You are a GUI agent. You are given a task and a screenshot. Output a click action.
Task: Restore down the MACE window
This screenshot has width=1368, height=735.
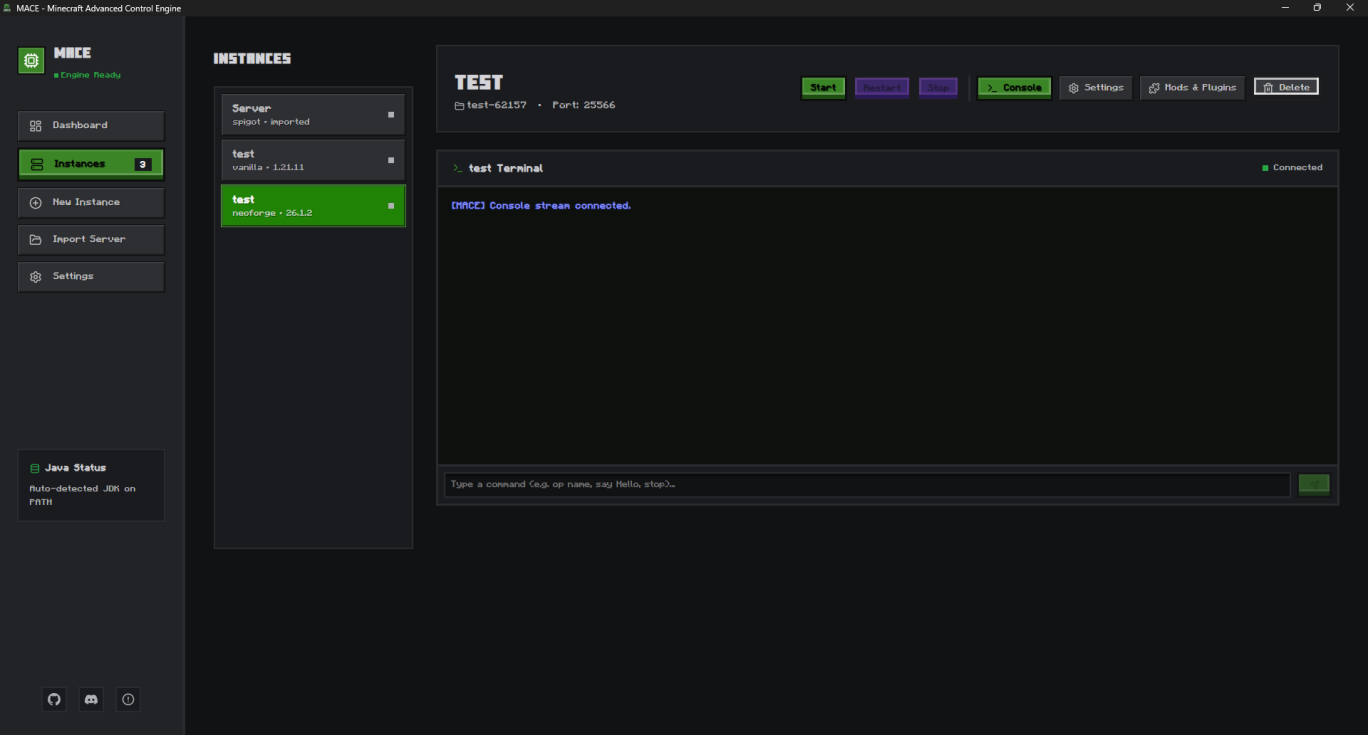pyautogui.click(x=1317, y=7)
